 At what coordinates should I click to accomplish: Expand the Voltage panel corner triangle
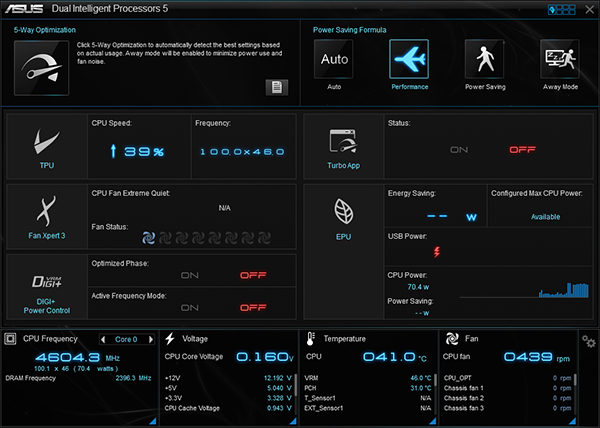coord(293,421)
